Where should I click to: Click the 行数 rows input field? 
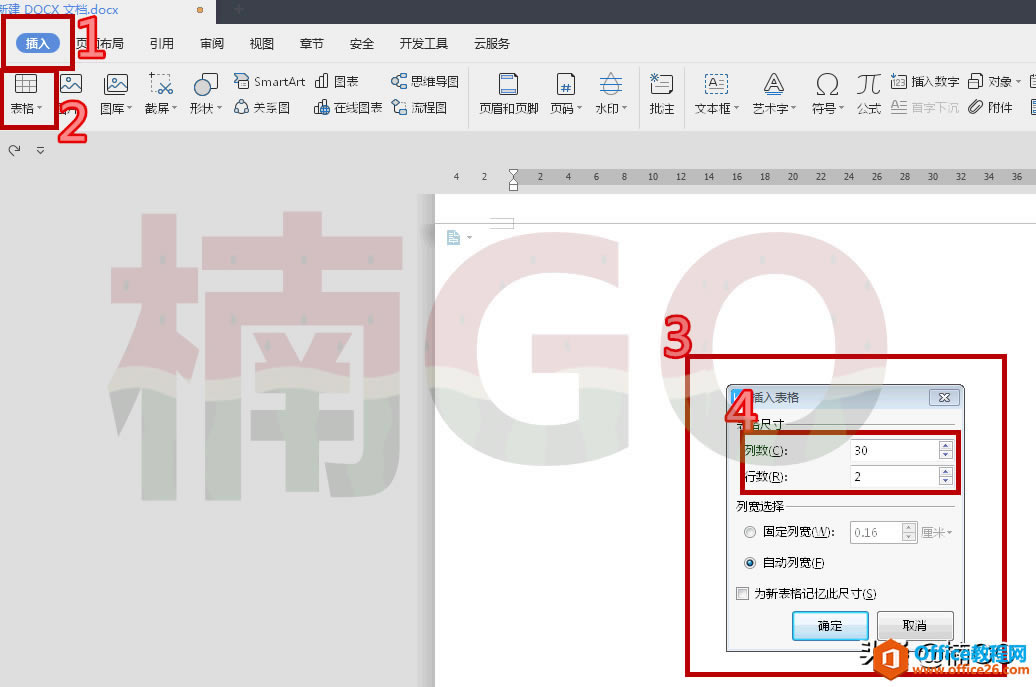coord(894,476)
